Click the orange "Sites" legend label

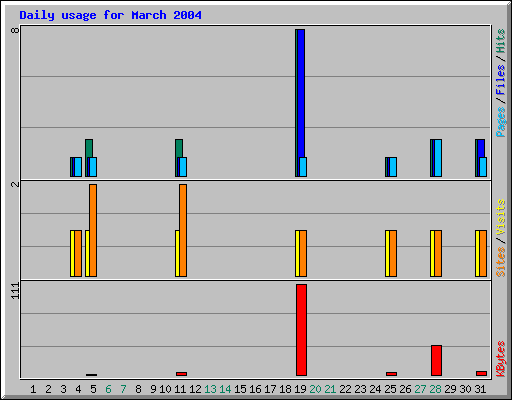click(500, 262)
